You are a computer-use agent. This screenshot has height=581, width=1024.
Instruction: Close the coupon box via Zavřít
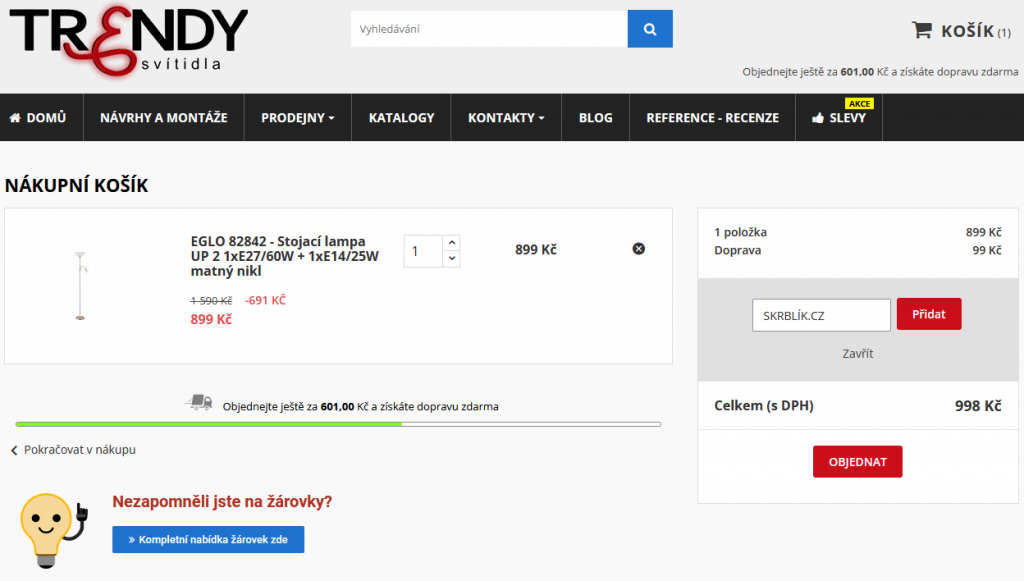[857, 353]
